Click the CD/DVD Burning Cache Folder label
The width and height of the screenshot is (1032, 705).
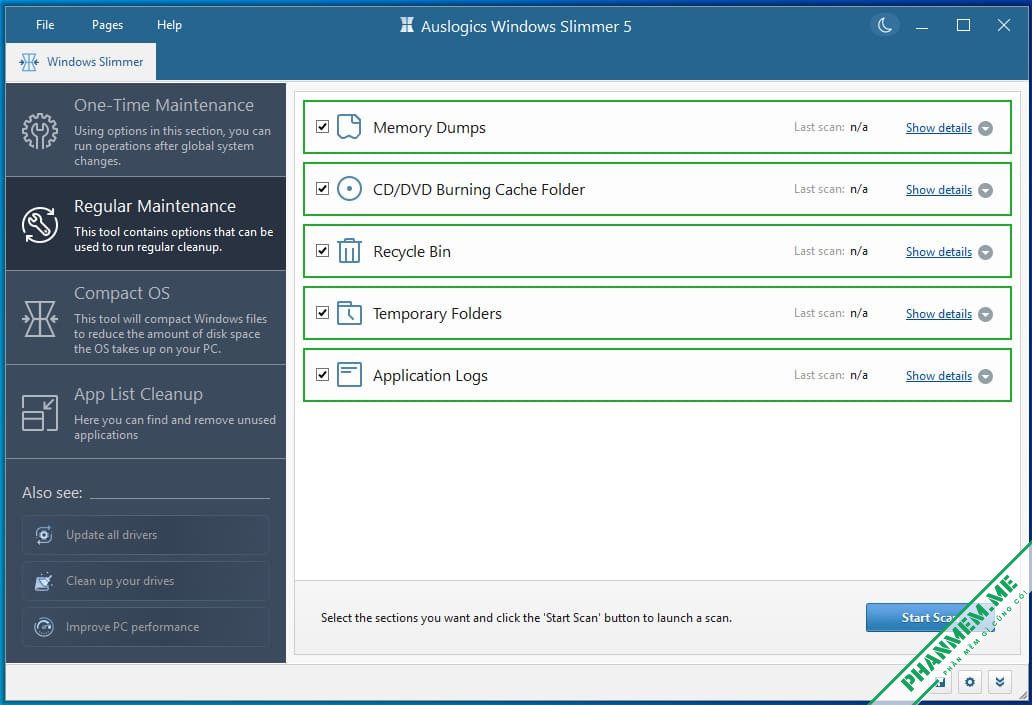coord(479,190)
